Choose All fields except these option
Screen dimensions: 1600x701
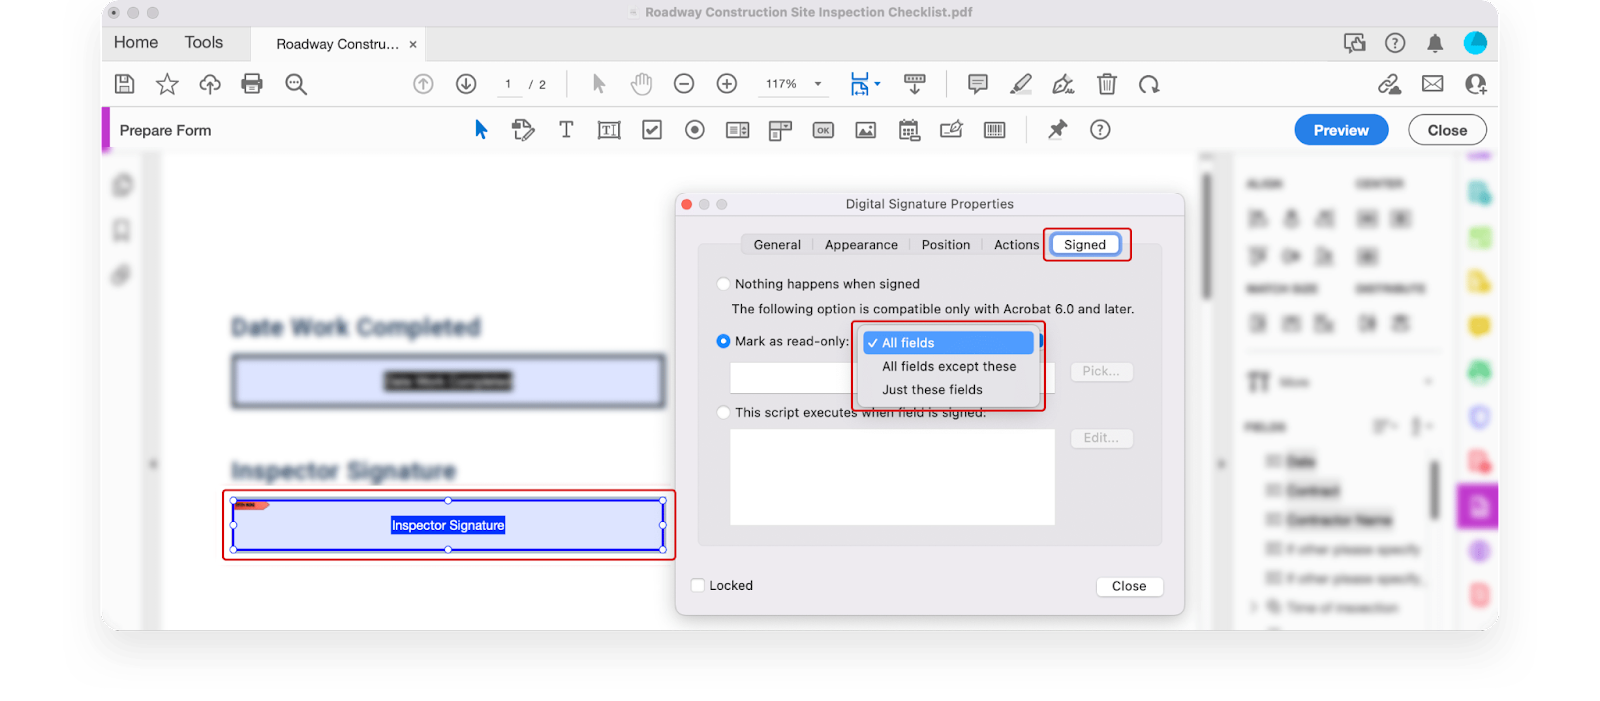point(948,367)
